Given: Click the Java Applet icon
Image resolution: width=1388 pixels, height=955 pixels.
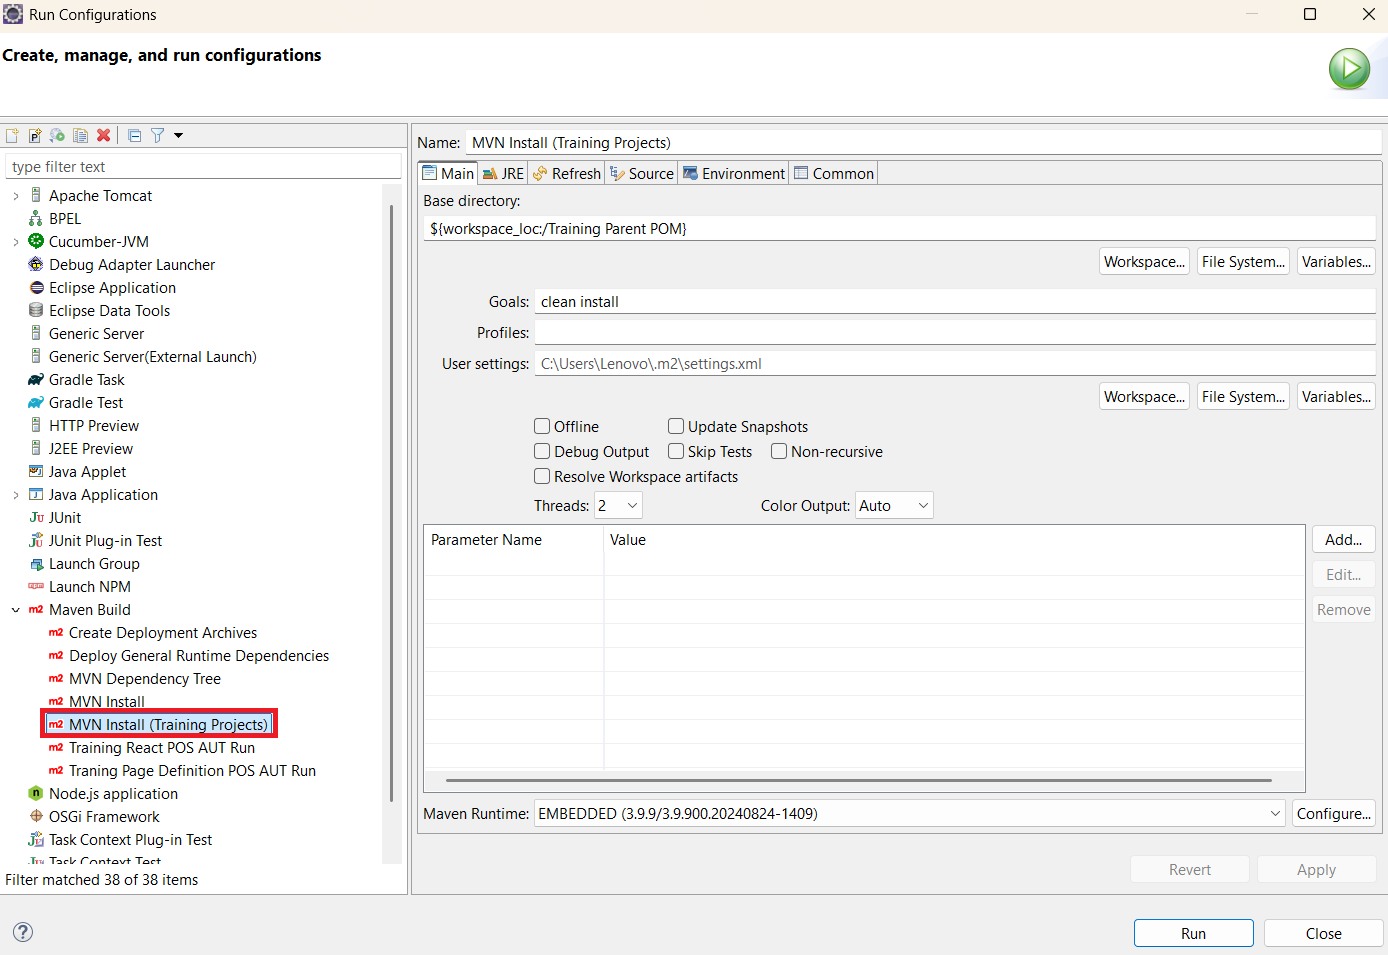Looking at the screenshot, I should [36, 472].
